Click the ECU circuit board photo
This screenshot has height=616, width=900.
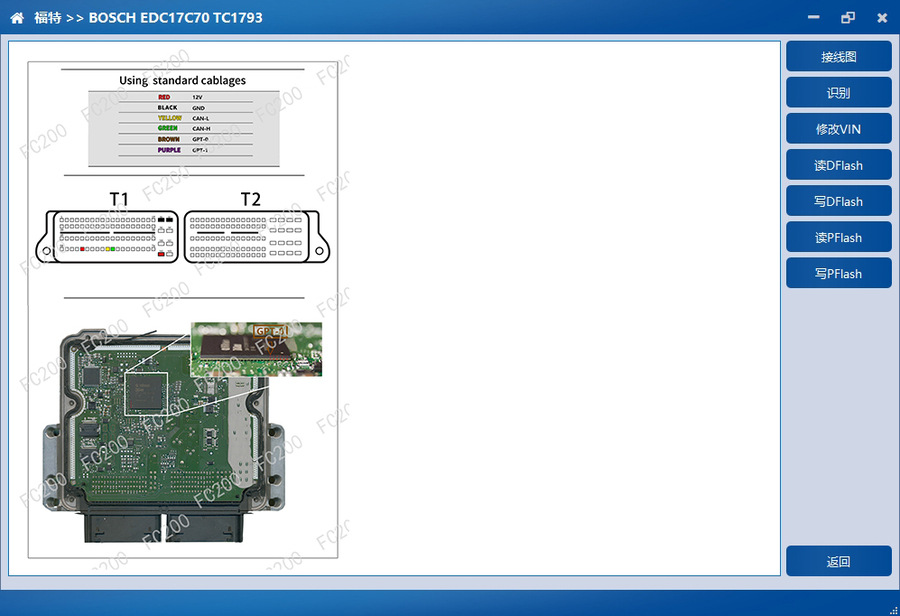pyautogui.click(x=164, y=436)
